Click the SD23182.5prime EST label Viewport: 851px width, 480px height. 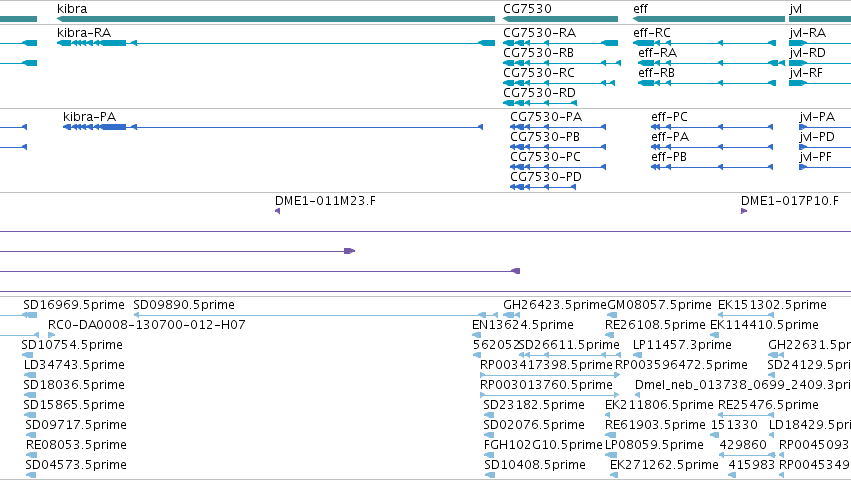tap(534, 405)
